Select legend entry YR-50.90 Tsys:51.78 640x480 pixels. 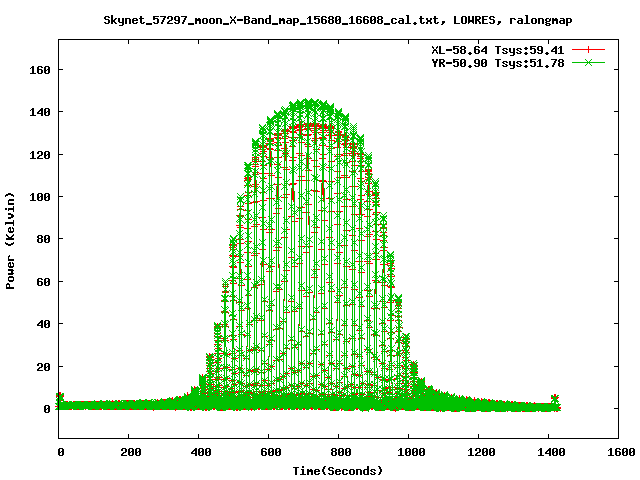click(x=498, y=63)
